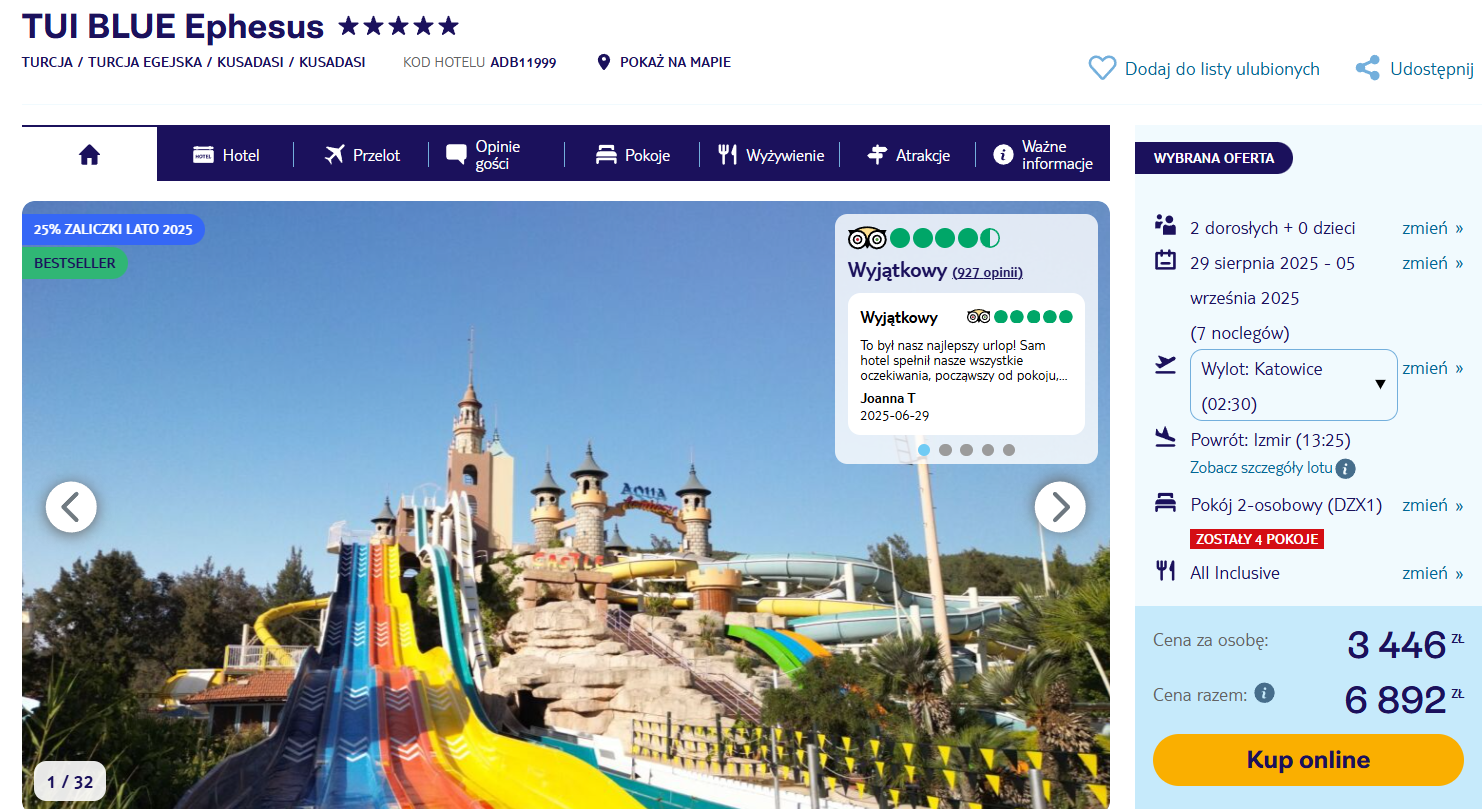
Task: Change the number of travelers via zmień
Action: point(1431,228)
